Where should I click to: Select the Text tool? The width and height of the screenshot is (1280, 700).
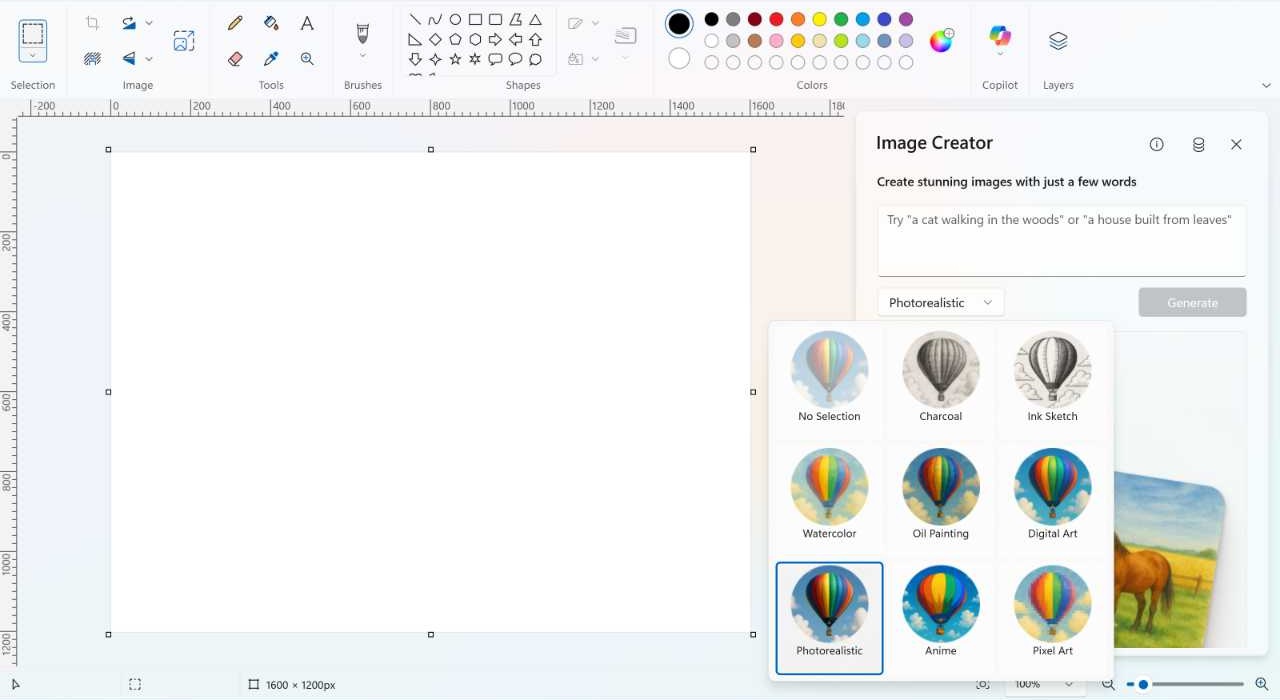pos(307,22)
